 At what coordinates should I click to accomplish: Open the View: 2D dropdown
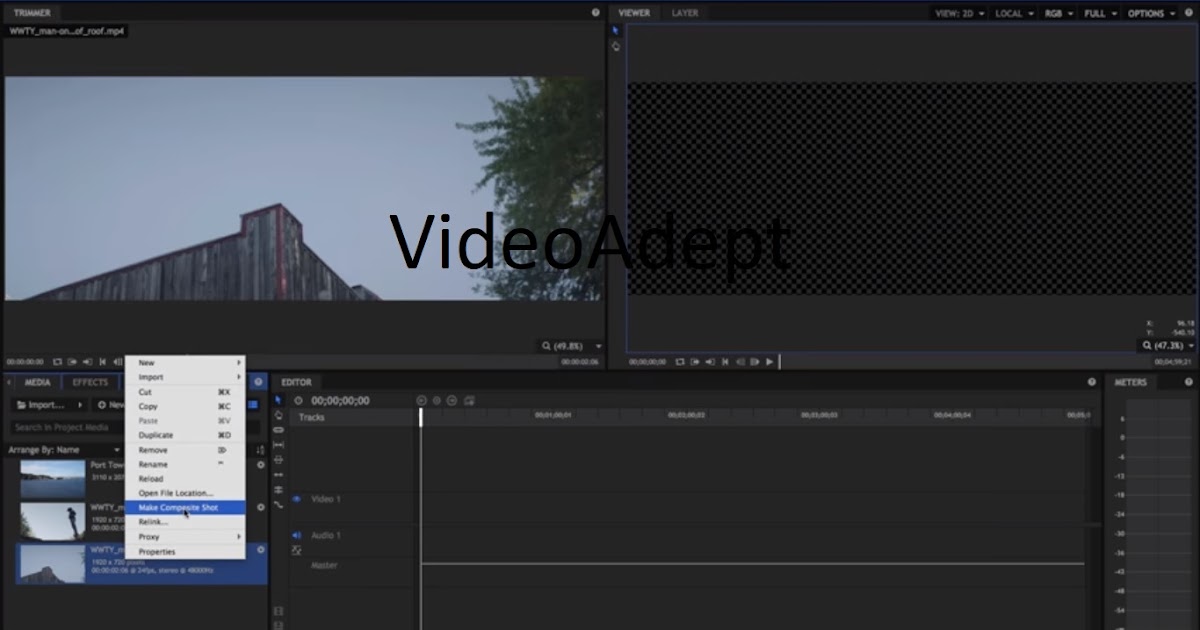click(x=960, y=14)
